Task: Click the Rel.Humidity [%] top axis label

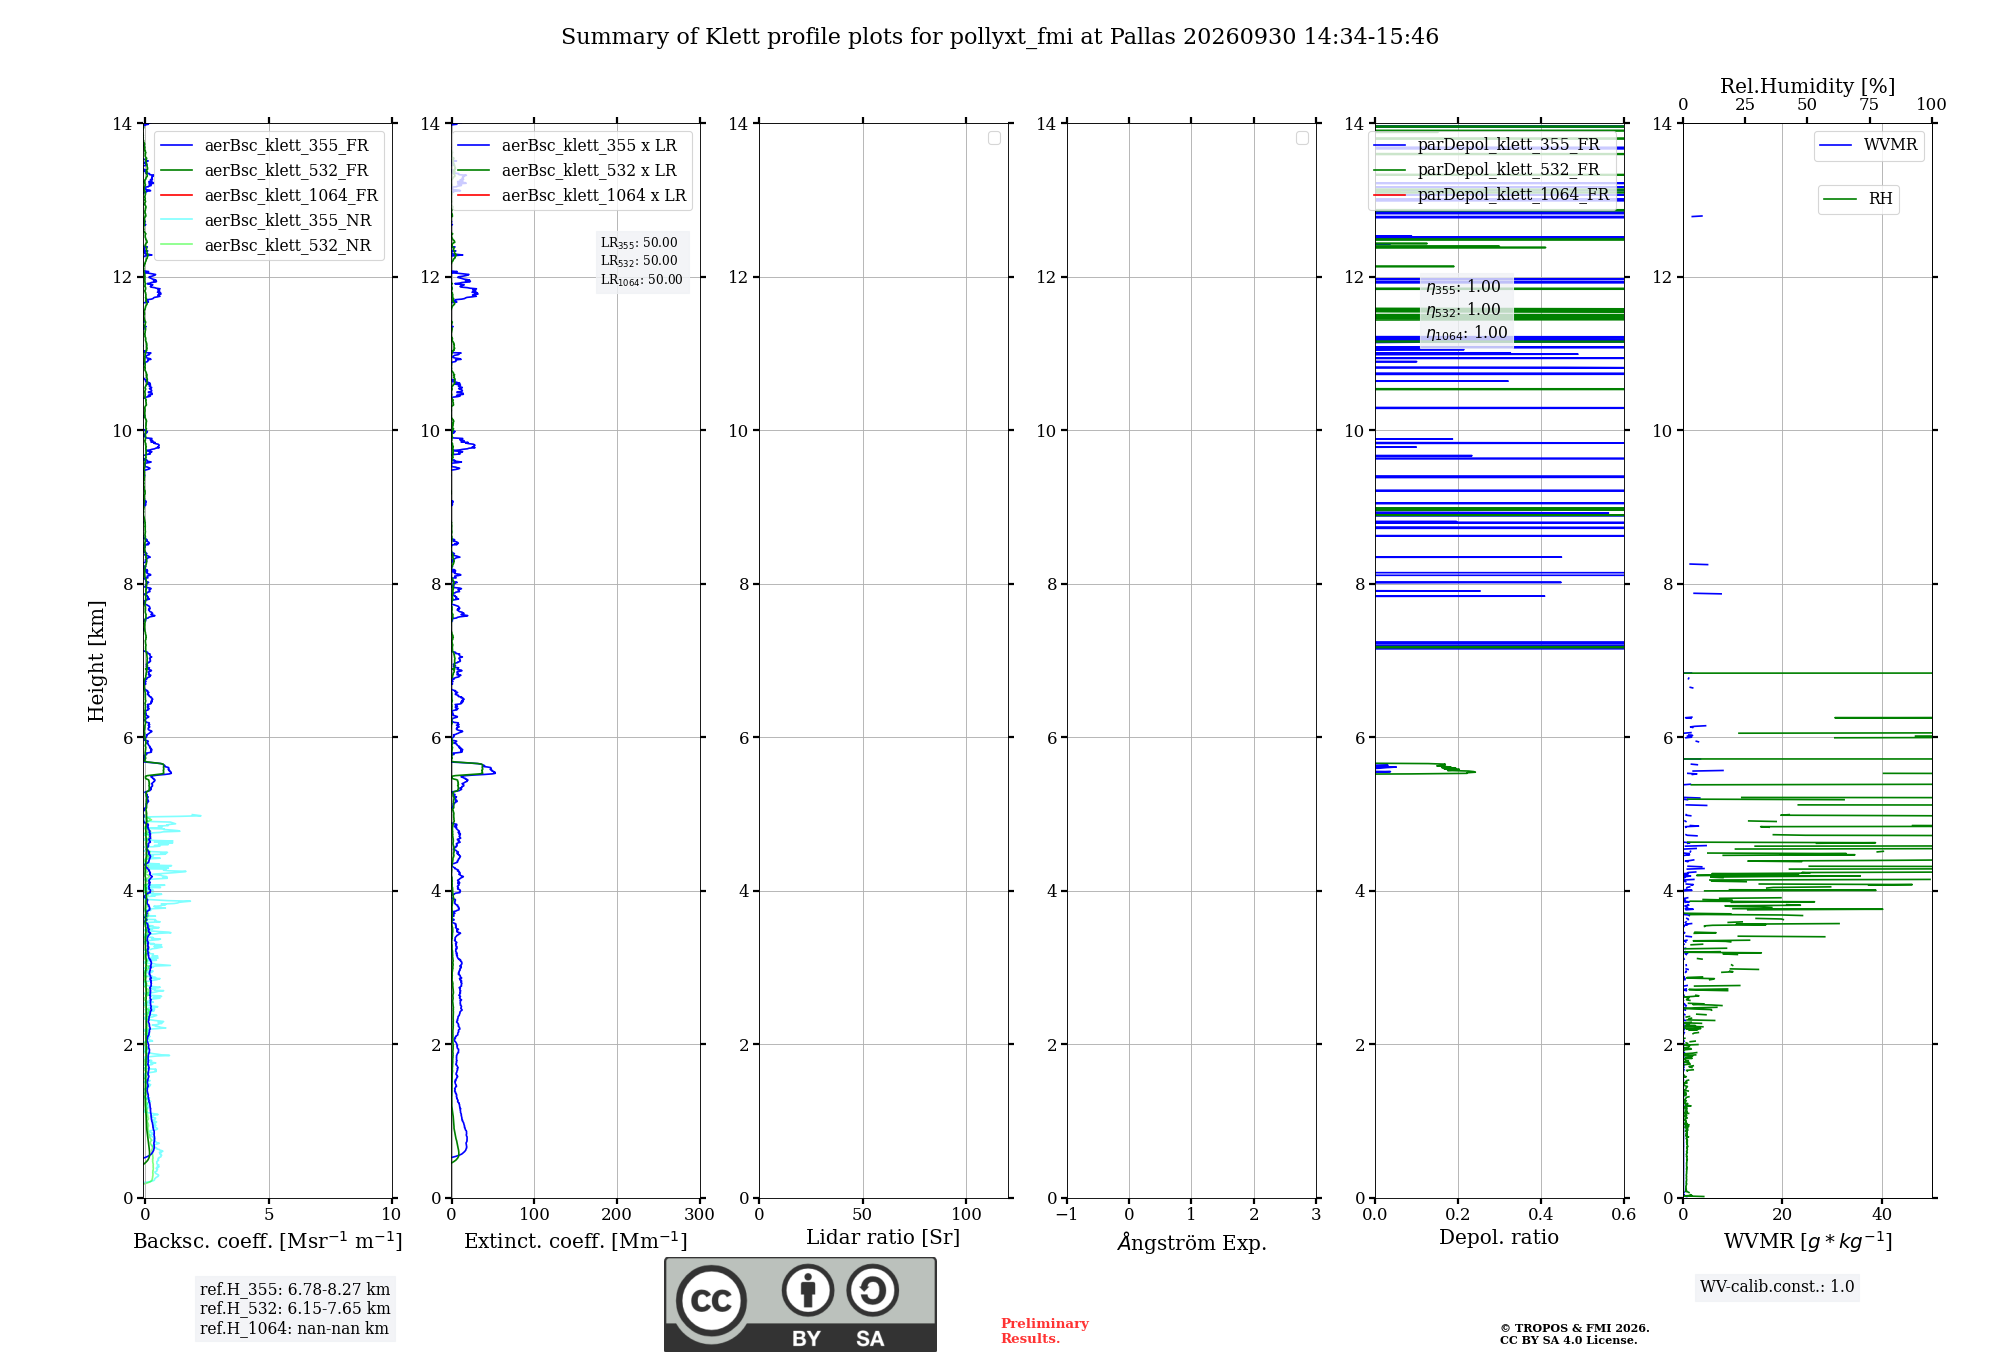Action: coord(1808,86)
